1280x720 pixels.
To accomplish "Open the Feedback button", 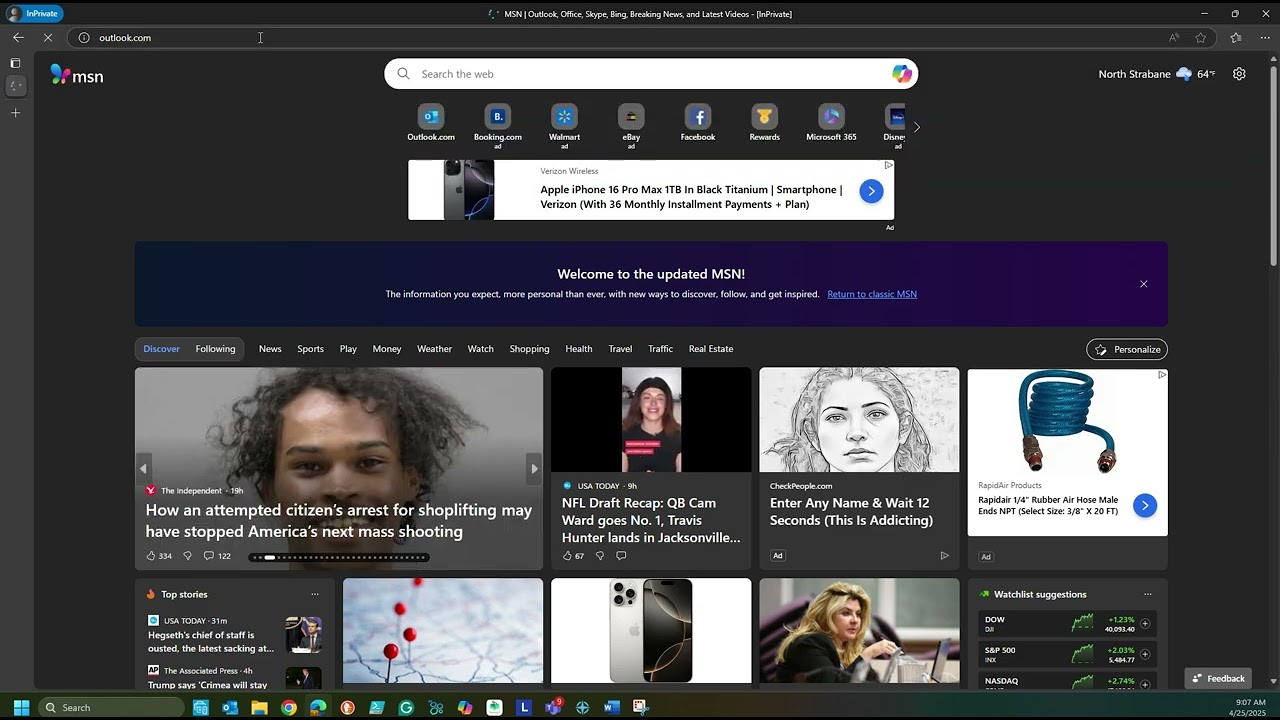I will pos(1217,678).
